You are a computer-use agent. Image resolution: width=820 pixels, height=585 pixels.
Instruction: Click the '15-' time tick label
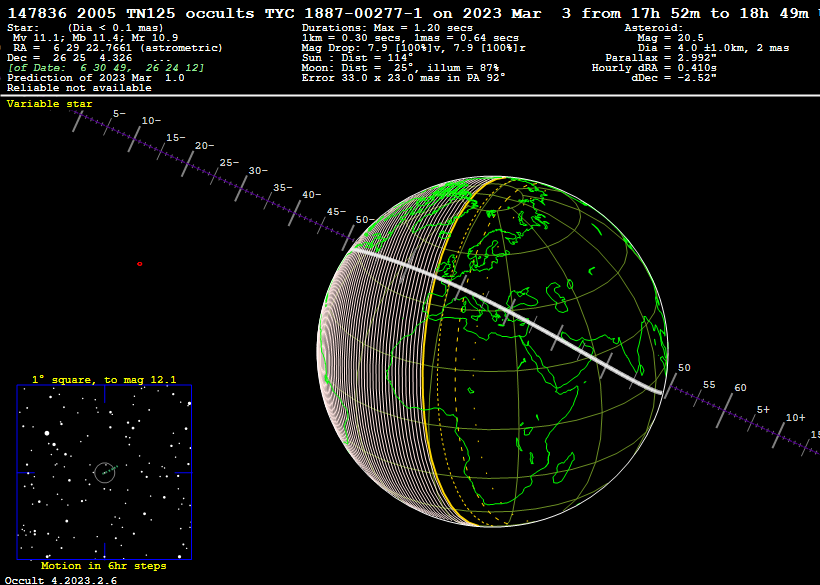(176, 137)
